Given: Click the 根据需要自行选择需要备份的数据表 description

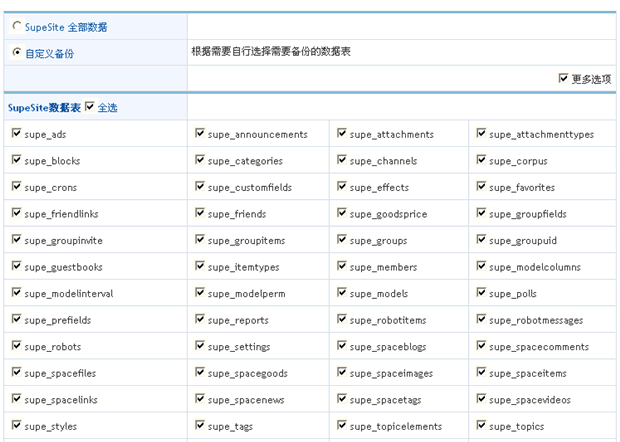Looking at the screenshot, I should (271, 51).
